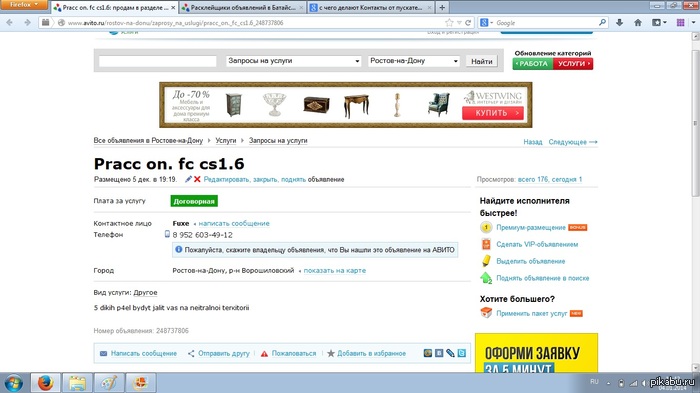Click the Avito search text field

click(157, 61)
